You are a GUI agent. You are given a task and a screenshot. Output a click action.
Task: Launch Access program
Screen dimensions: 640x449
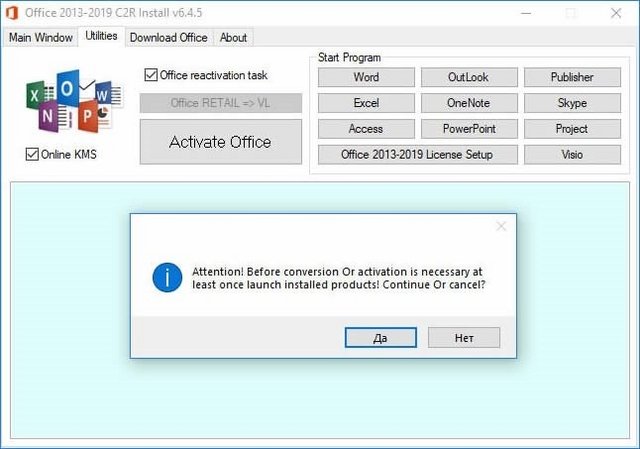(x=366, y=129)
